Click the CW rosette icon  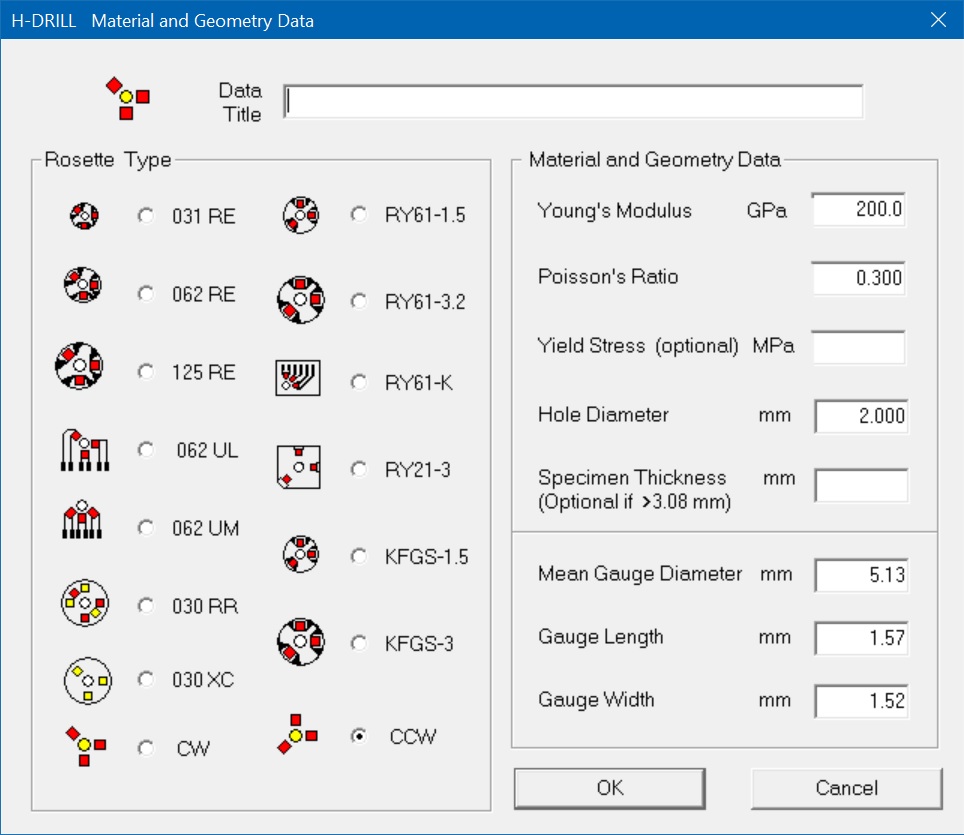[85, 746]
